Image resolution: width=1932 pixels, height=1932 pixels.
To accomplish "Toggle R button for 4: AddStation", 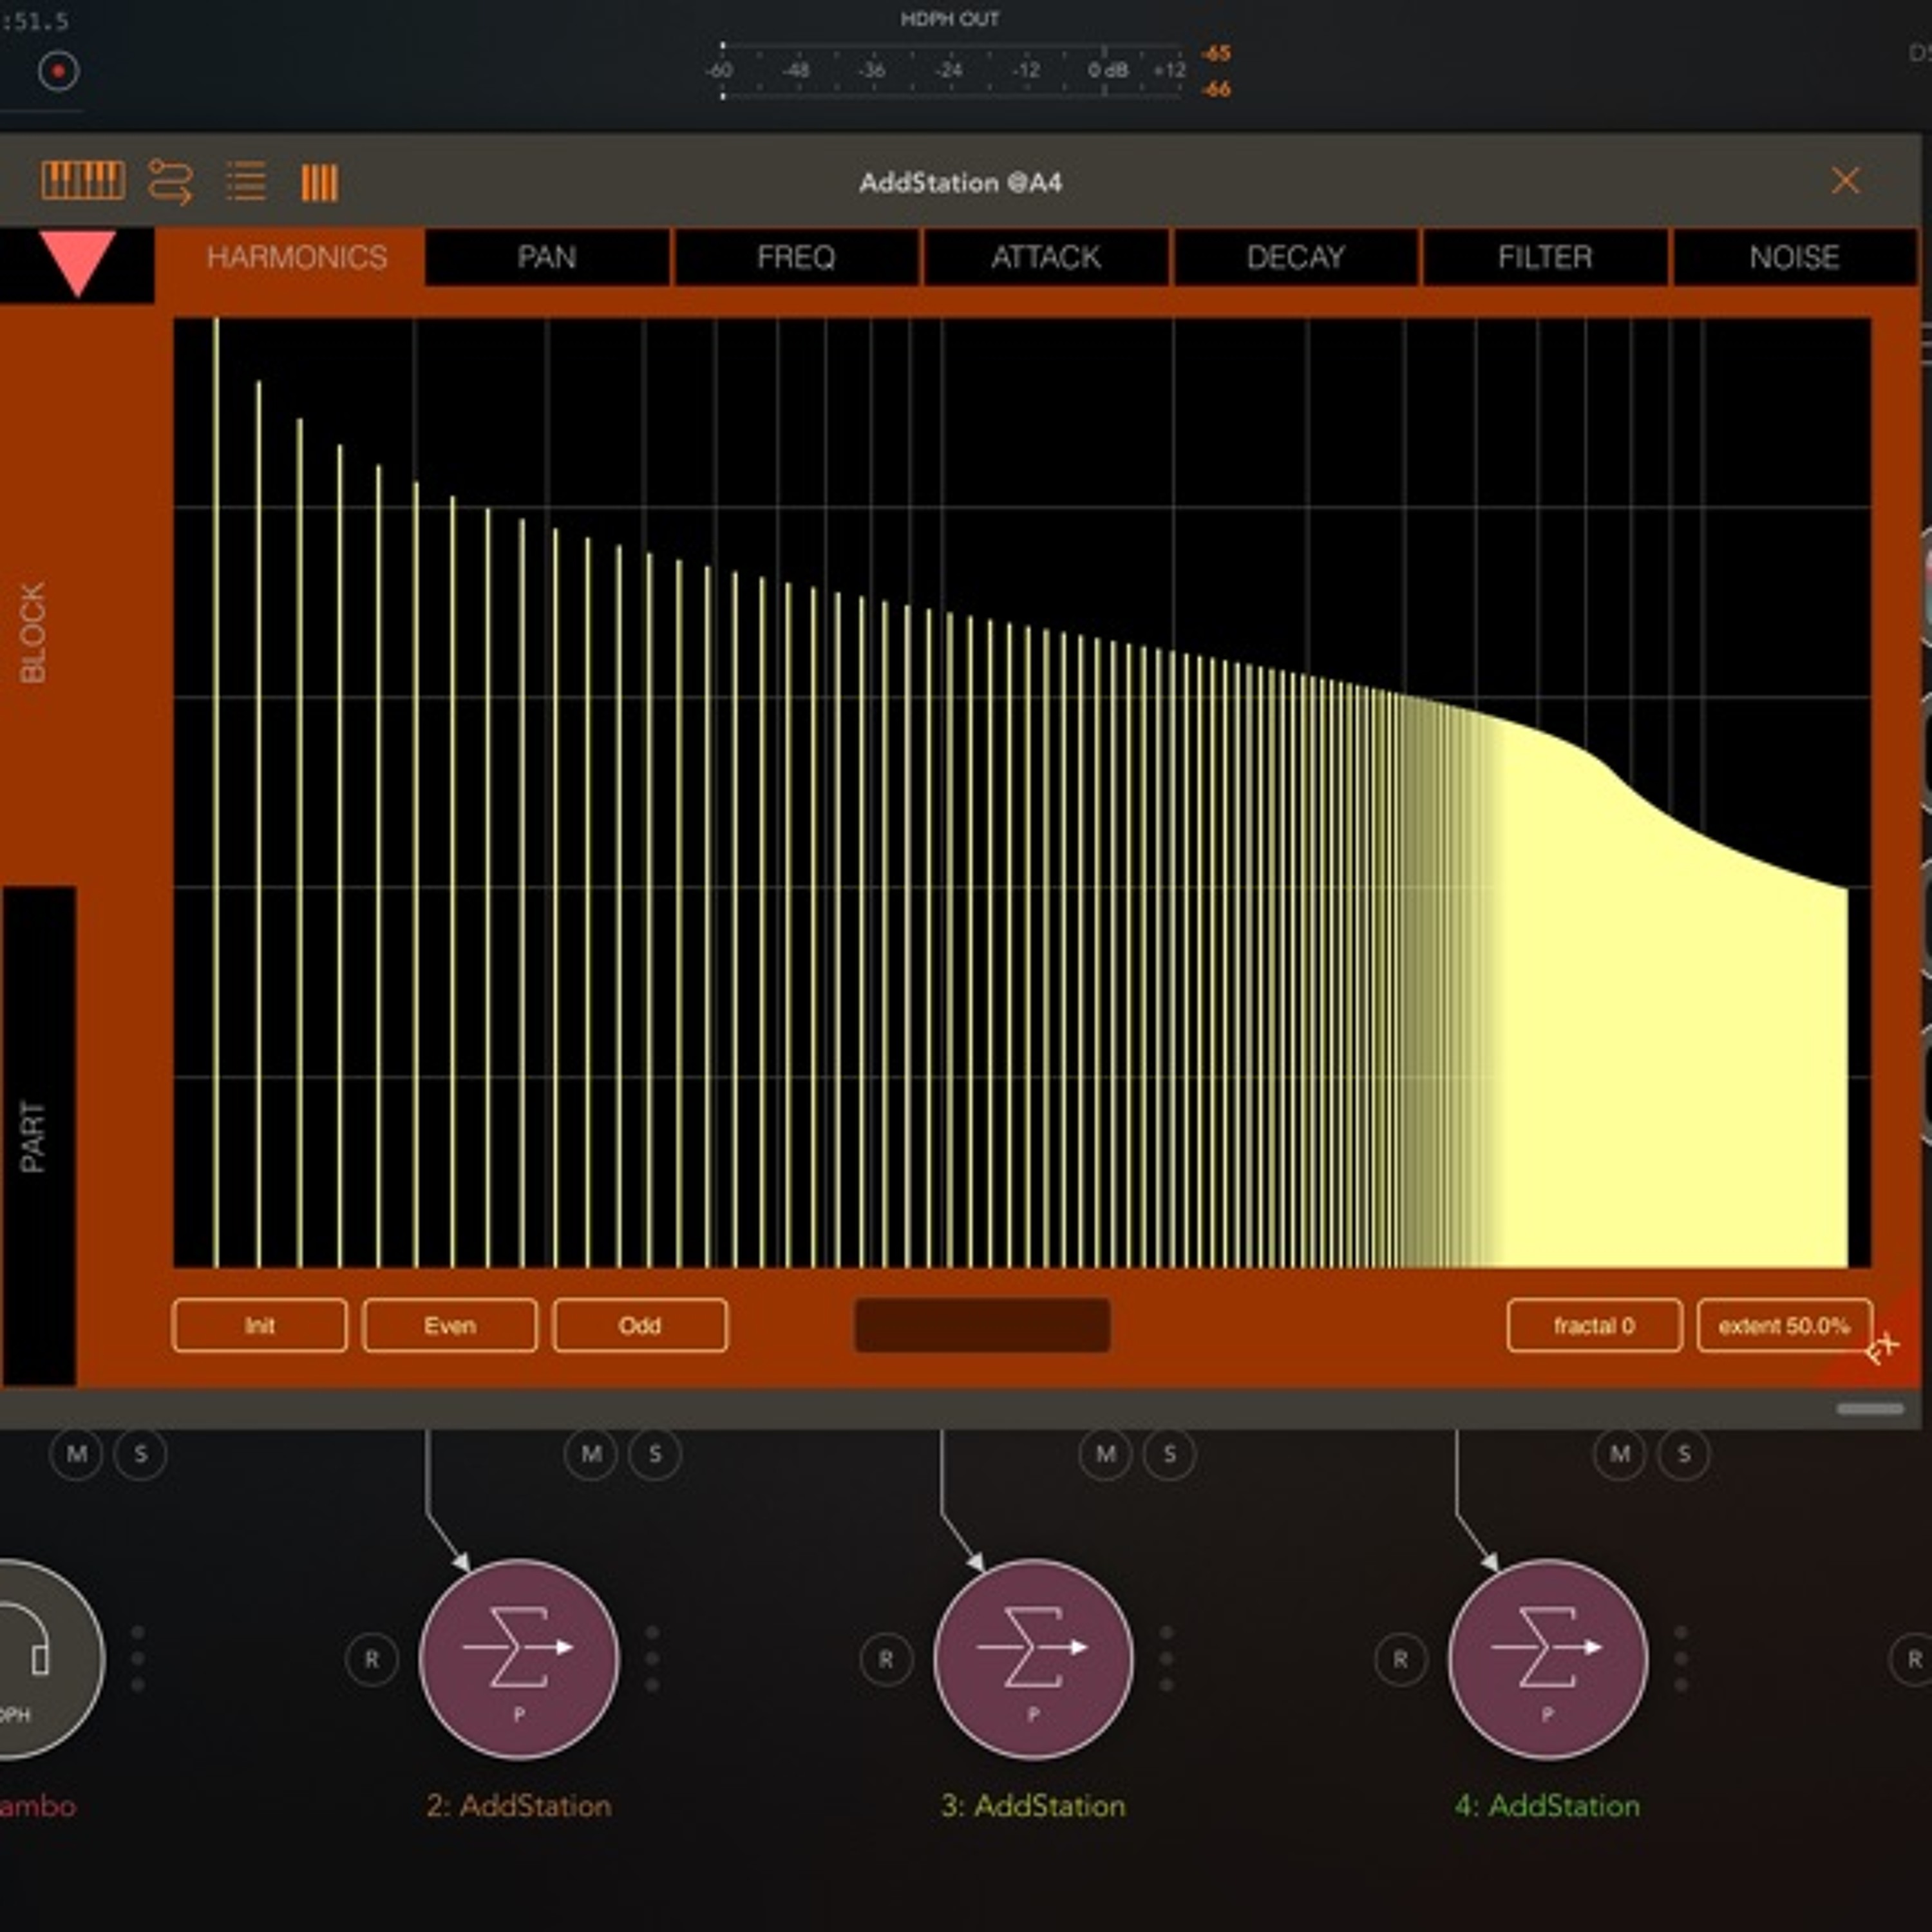I will click(x=1401, y=1660).
